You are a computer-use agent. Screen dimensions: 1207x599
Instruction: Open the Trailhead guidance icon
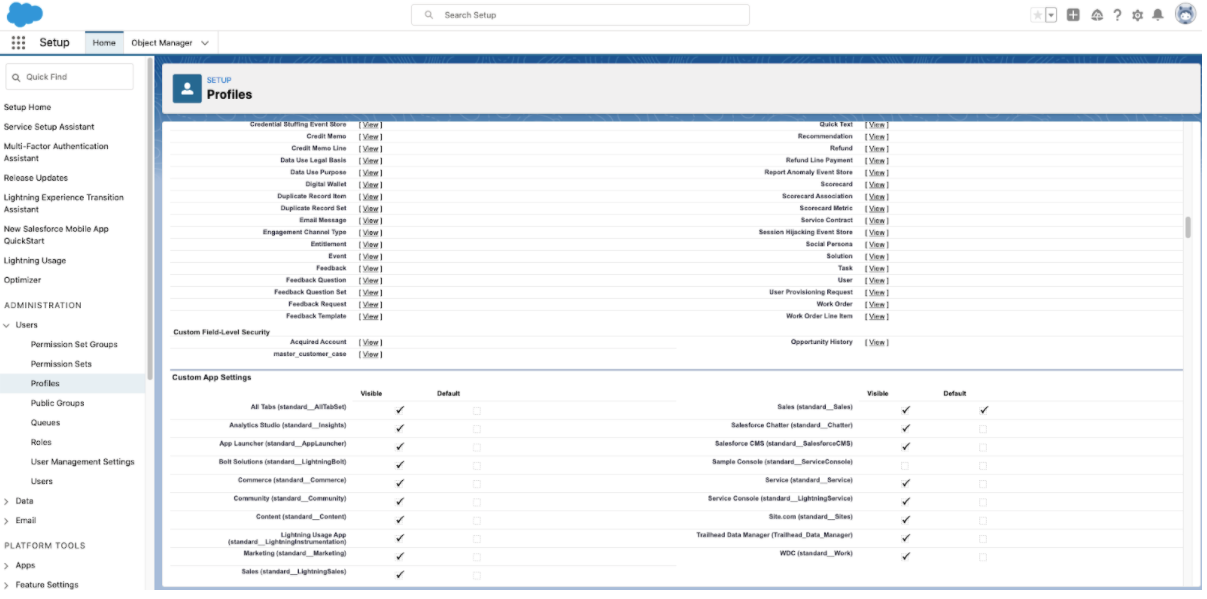[1097, 15]
